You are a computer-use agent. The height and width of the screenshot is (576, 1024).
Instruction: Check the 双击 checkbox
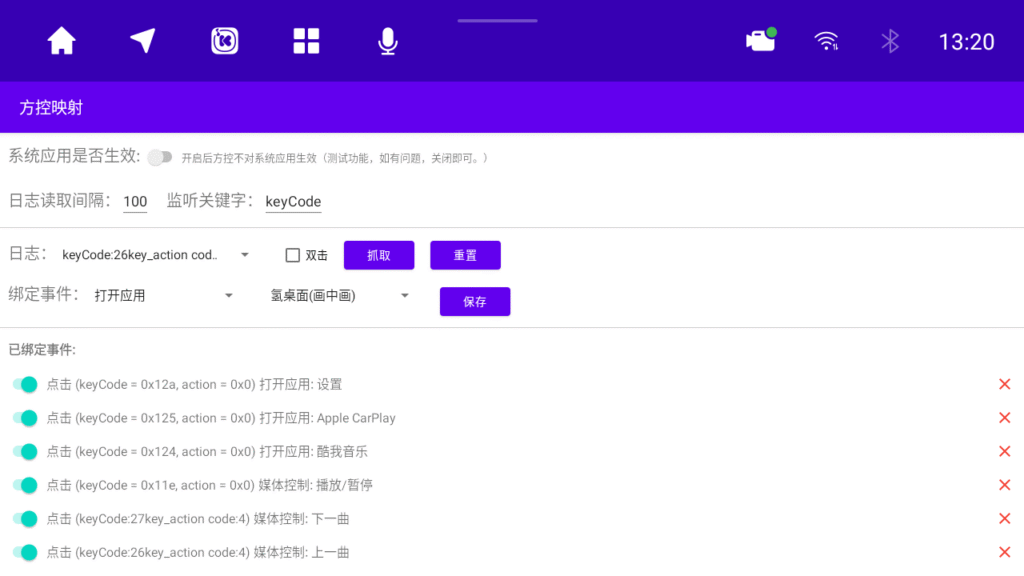293,255
